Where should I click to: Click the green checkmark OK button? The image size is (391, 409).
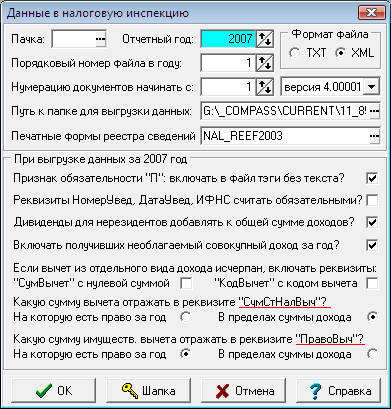[x=53, y=390]
